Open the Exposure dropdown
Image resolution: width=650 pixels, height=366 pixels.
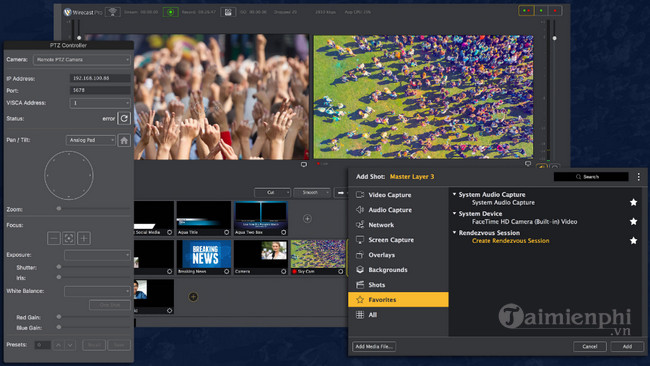pos(97,255)
